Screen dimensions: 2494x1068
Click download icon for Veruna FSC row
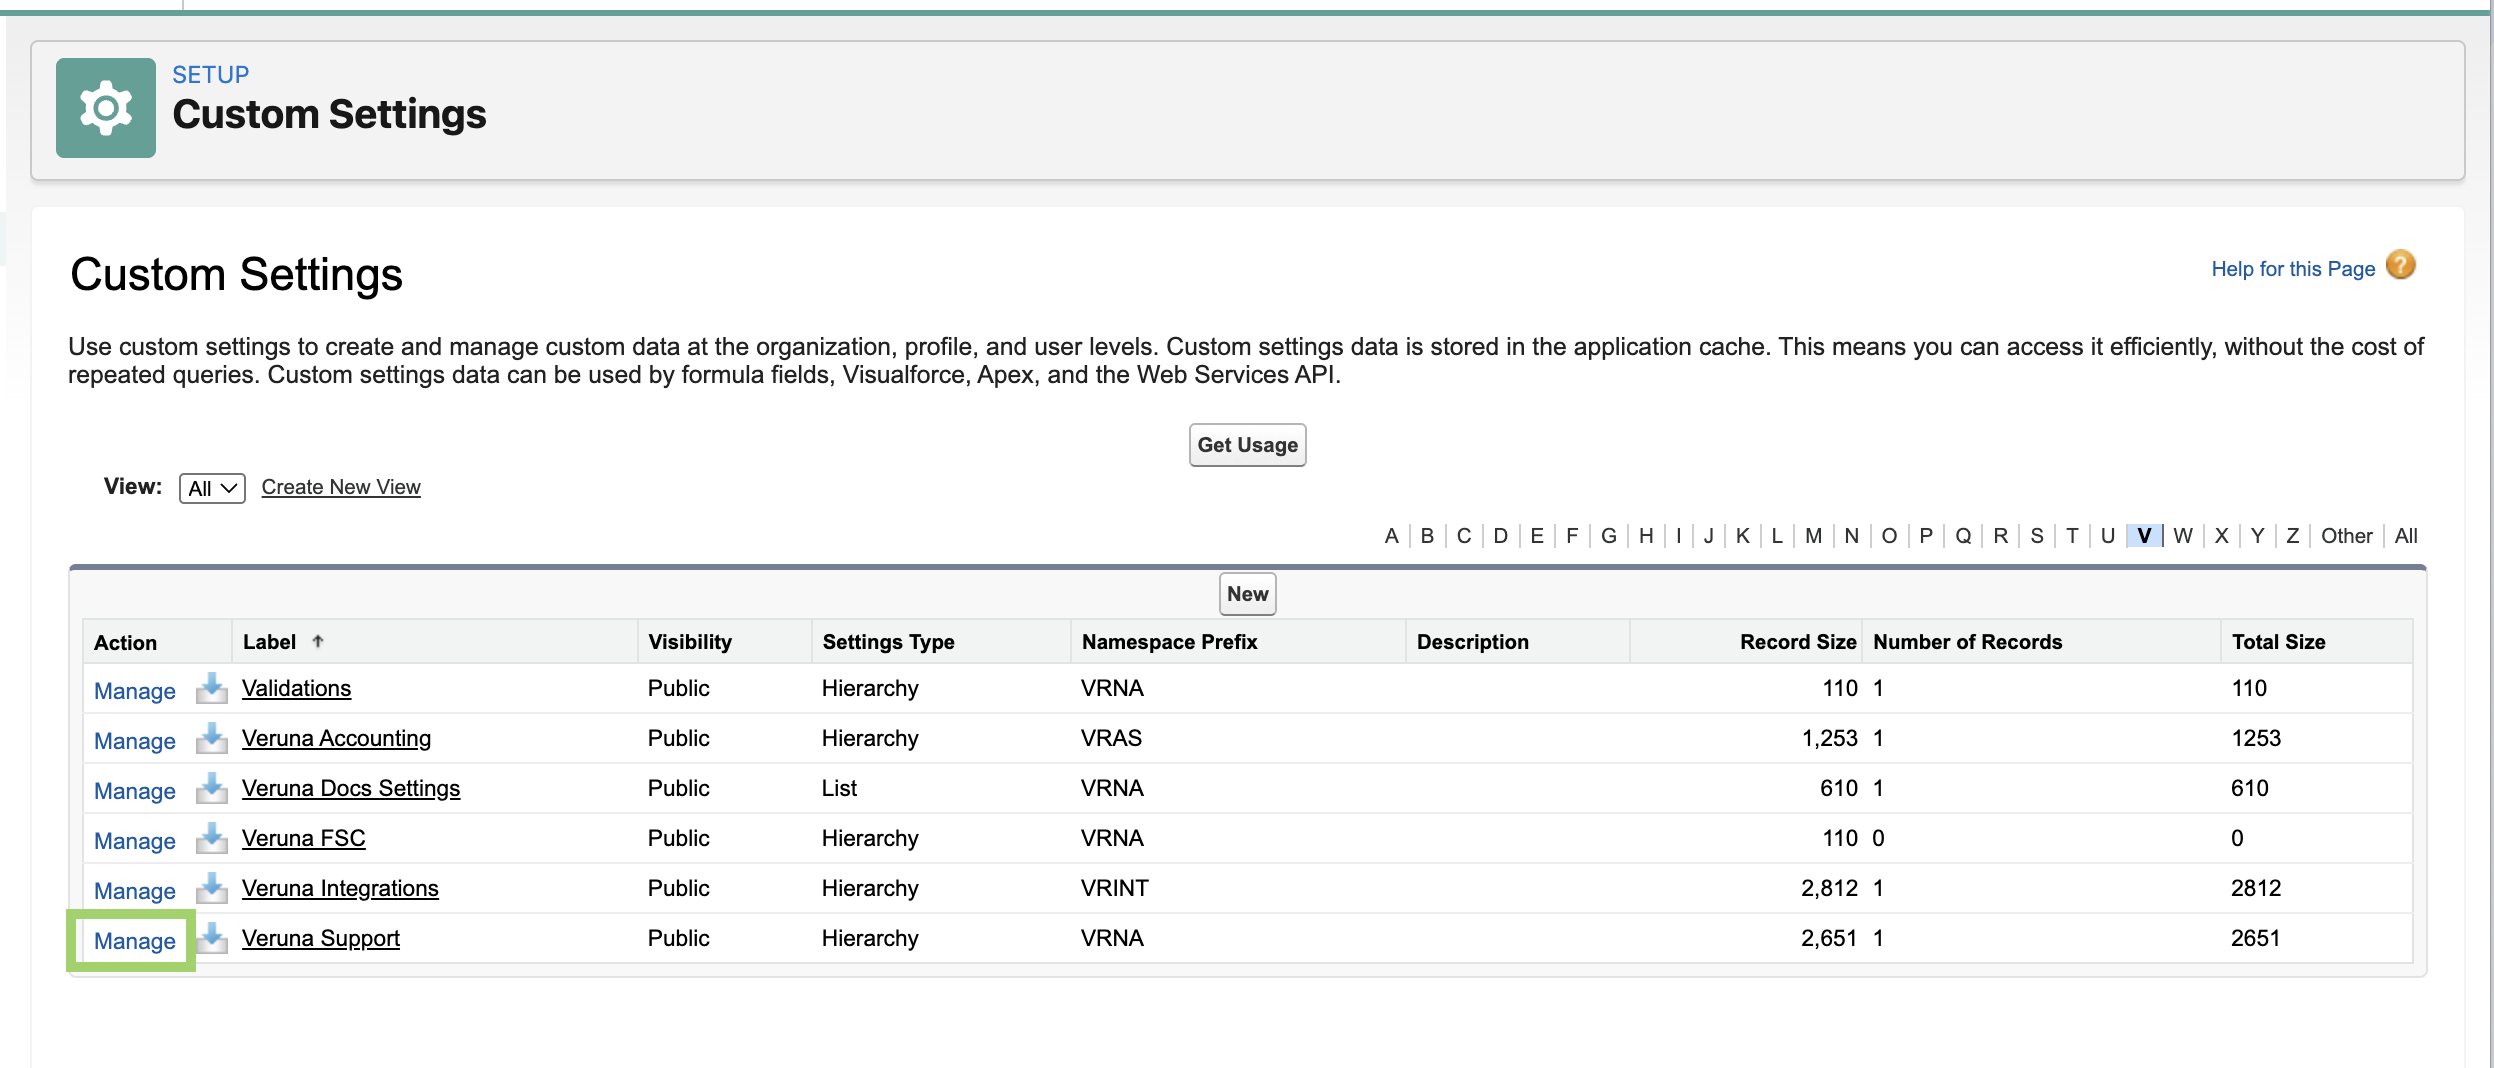coord(211,838)
